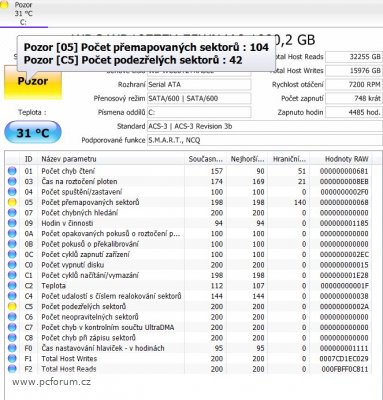Click RAW value 000000001E28
This screenshot has width=383, height=400.
coord(344,275)
